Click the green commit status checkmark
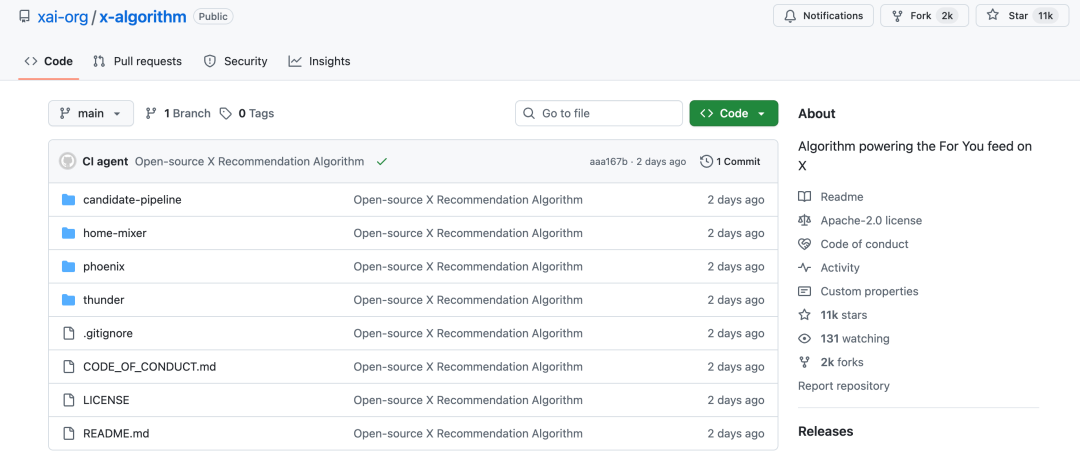Image resolution: width=1080 pixels, height=457 pixels. click(x=382, y=161)
